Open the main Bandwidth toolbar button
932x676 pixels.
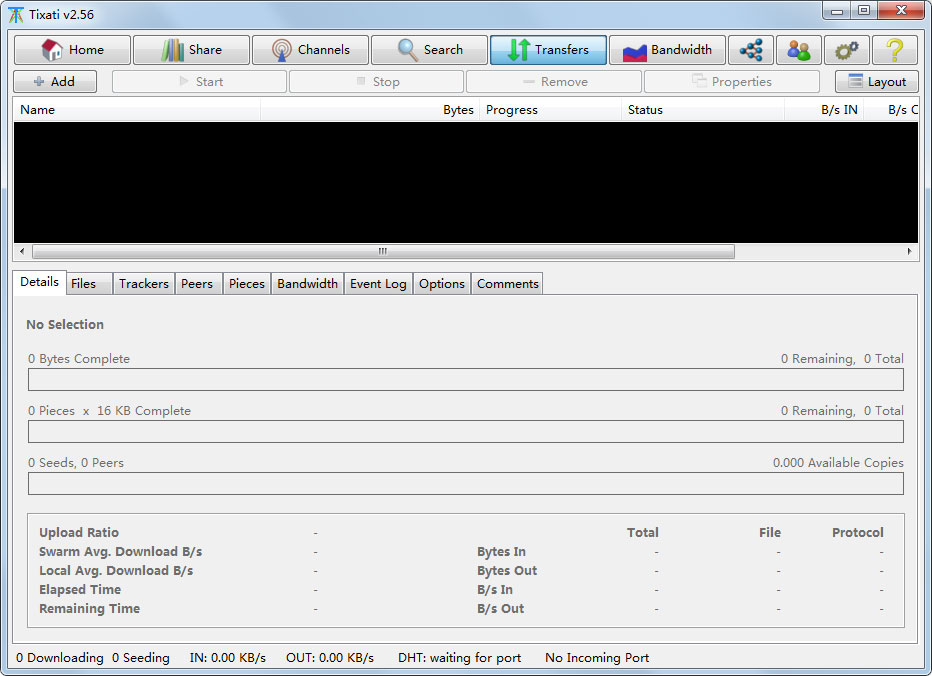[667, 50]
